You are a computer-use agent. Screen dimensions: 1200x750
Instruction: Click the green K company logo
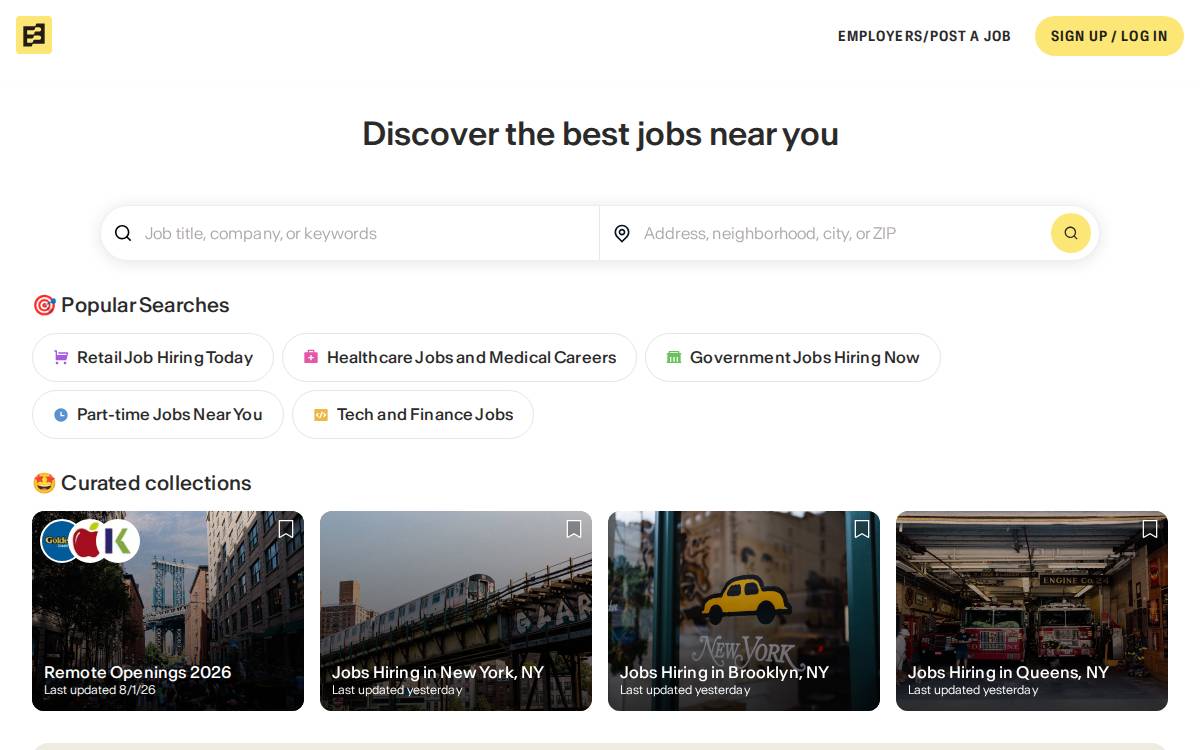point(119,541)
